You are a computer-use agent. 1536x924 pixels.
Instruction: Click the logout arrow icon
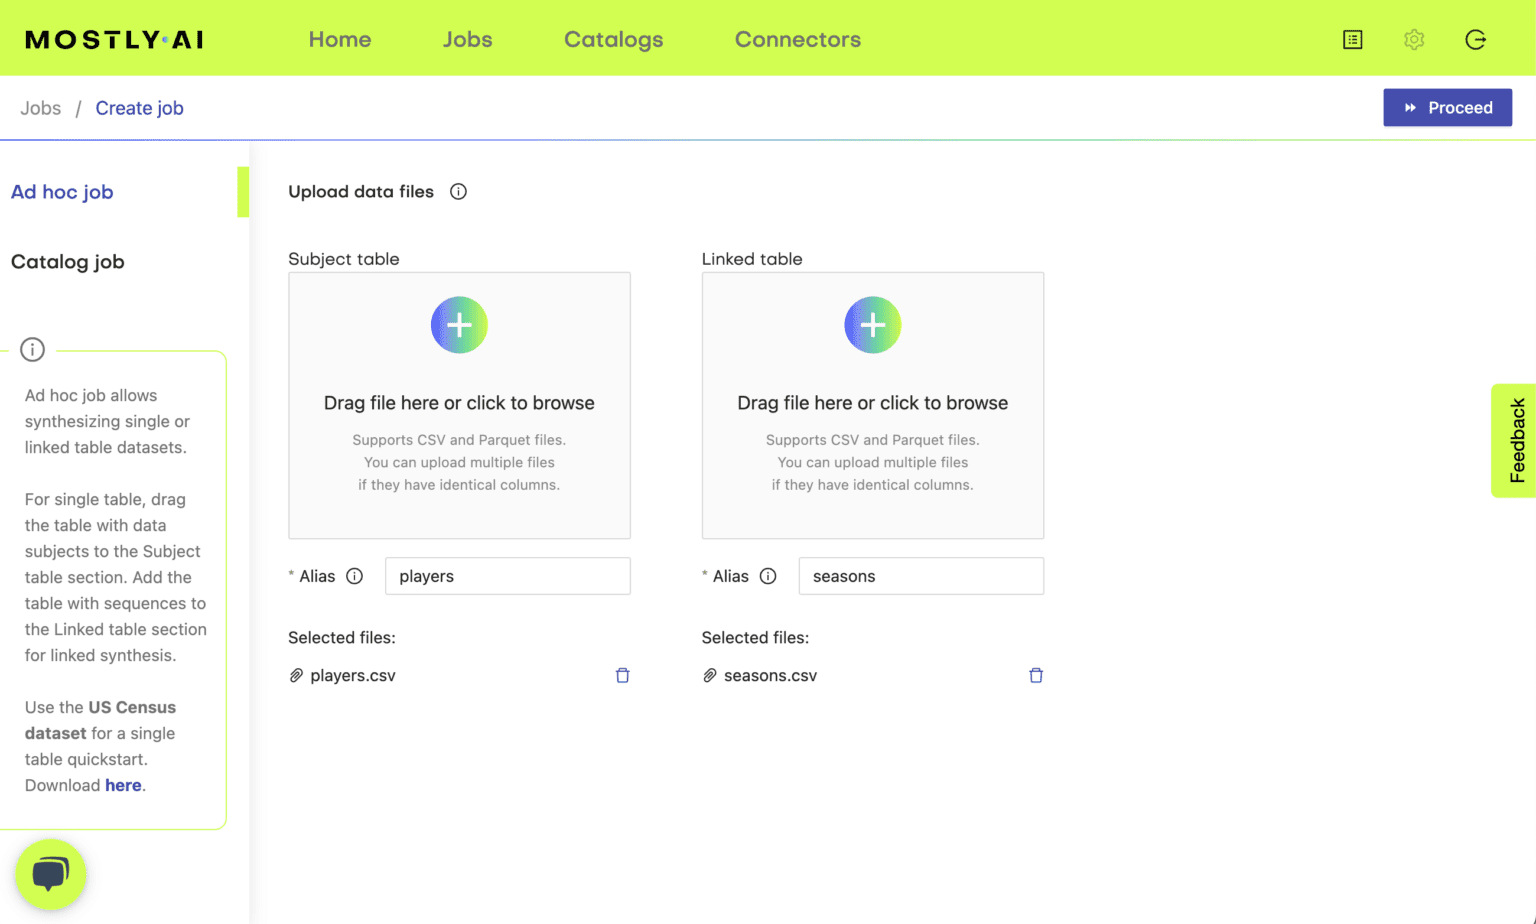coord(1475,40)
